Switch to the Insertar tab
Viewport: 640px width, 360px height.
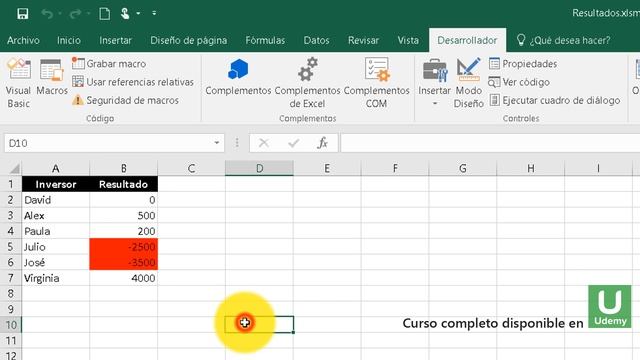116,40
